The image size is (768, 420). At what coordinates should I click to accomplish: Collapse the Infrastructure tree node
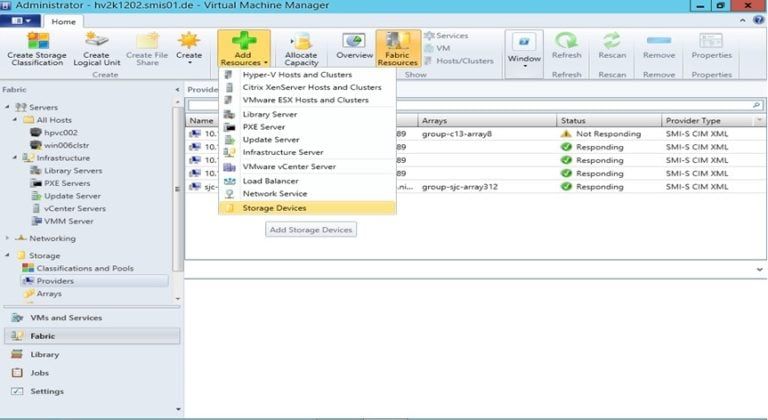coord(15,158)
